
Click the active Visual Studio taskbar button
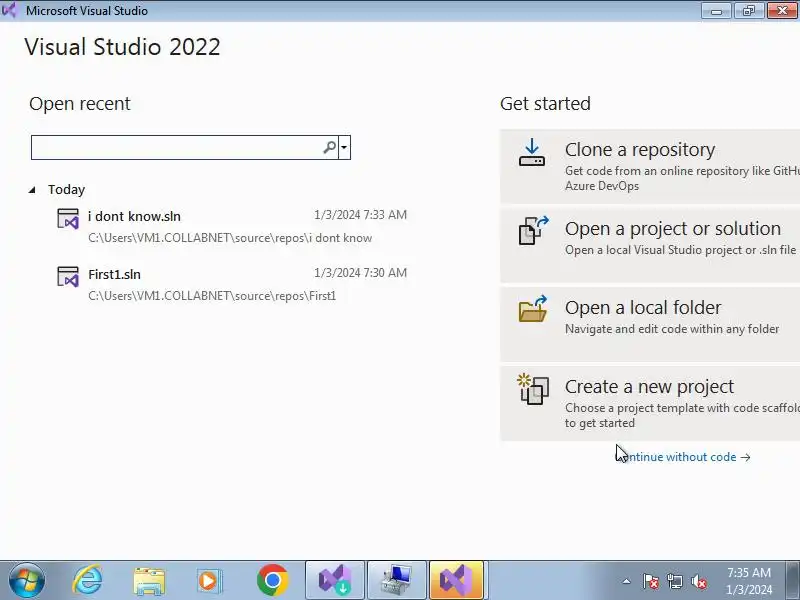457,580
